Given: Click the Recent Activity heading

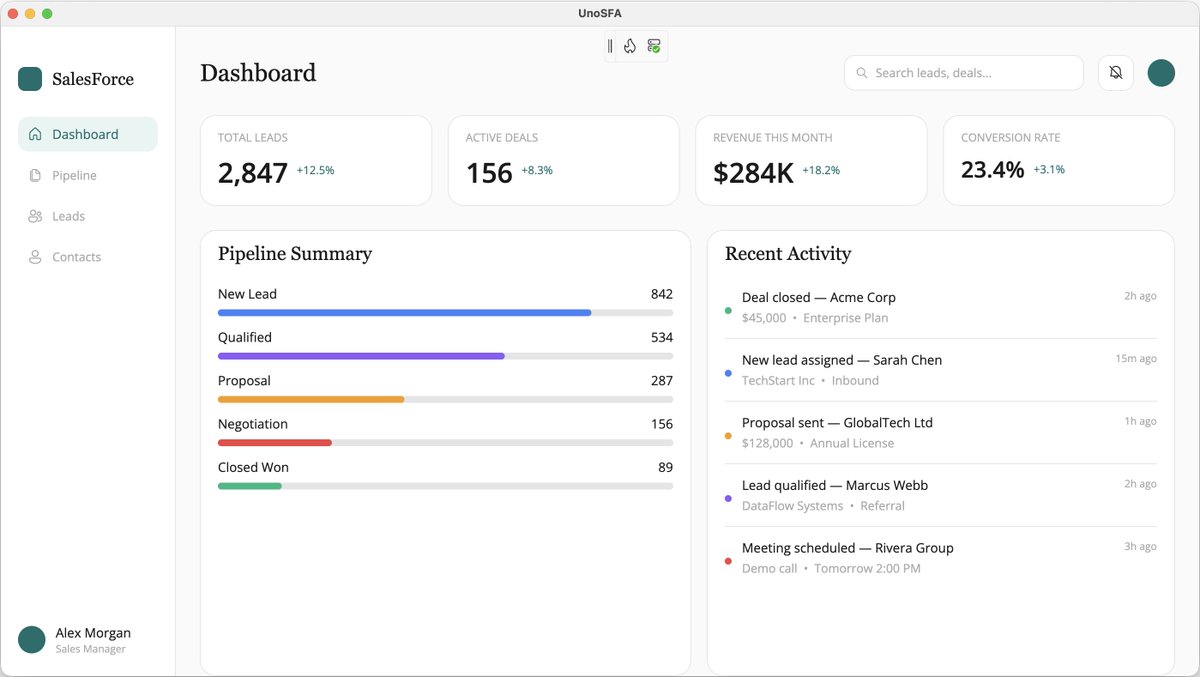Looking at the screenshot, I should click(x=788, y=254).
